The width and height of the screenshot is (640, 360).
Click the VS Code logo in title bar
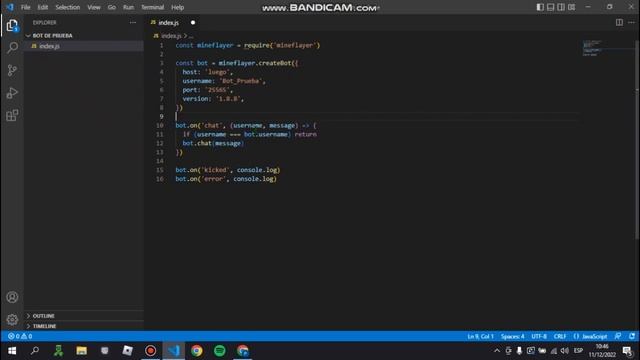click(x=10, y=7)
